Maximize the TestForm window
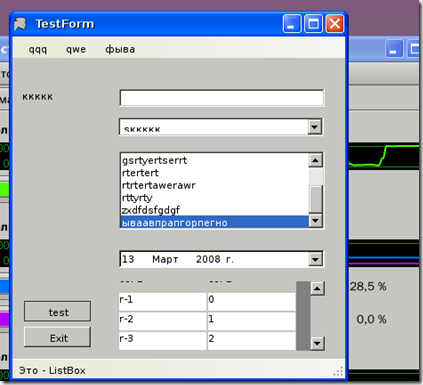Screen dimensions: 423x385 coord(313,24)
